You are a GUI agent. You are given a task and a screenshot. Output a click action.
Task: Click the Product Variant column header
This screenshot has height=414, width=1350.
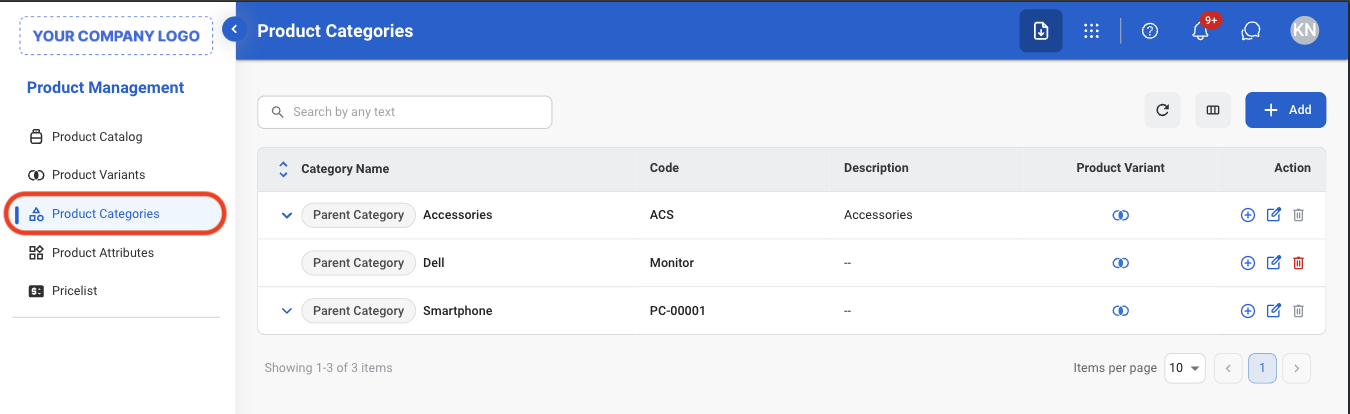(1120, 168)
